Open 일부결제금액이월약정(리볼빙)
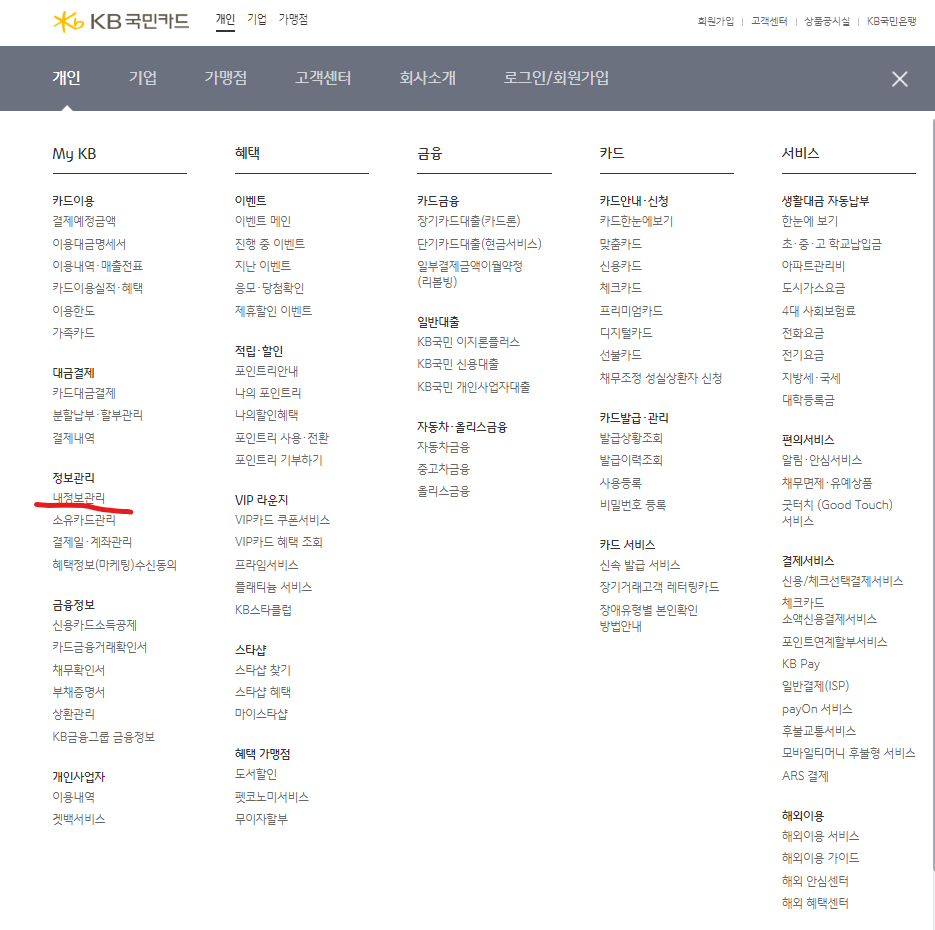This screenshot has width=935, height=930. (470, 274)
